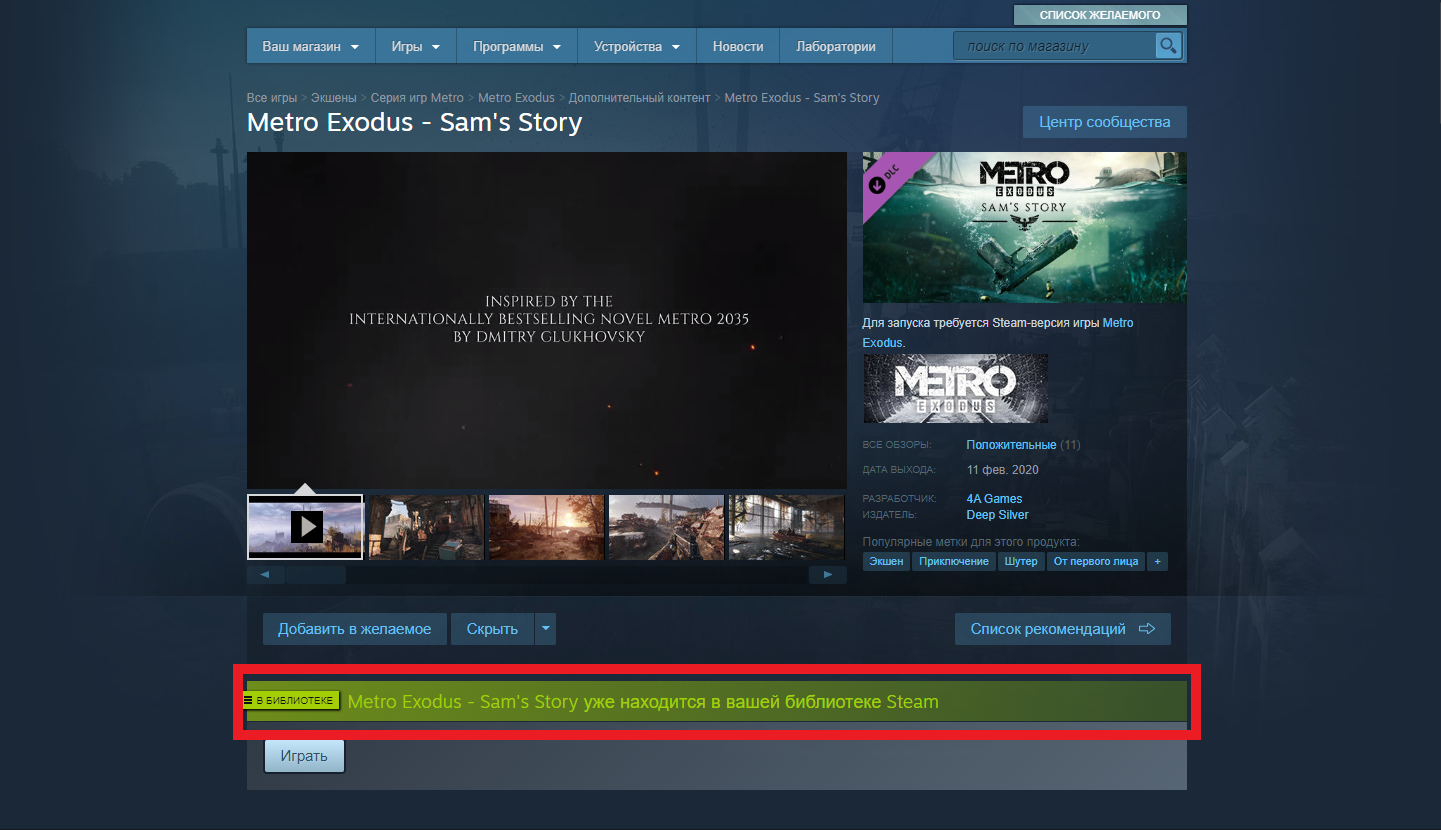Open developer 4A Games link

click(994, 499)
